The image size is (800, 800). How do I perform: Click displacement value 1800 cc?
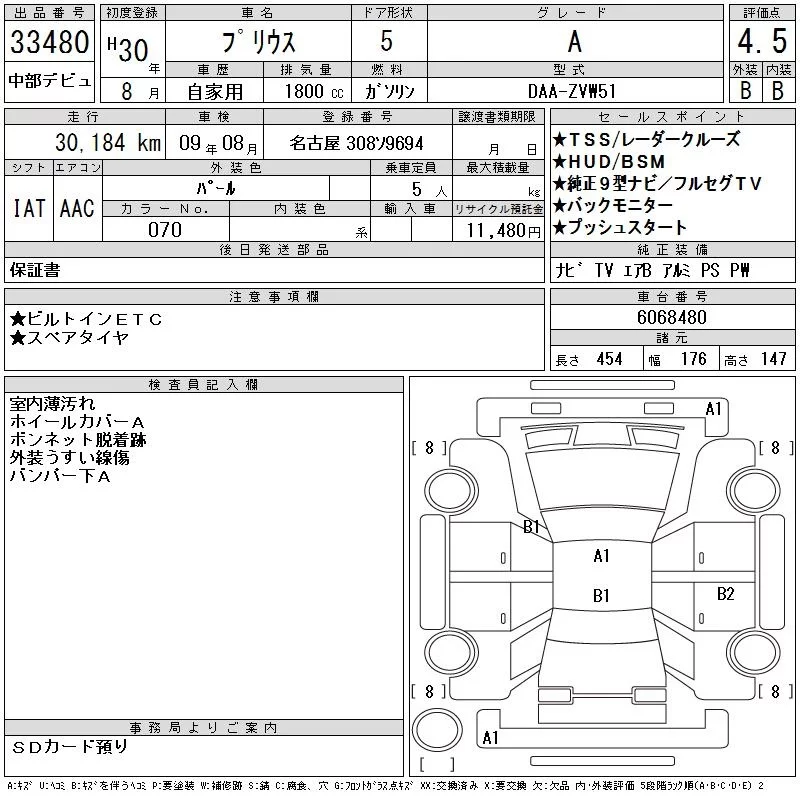pyautogui.click(x=314, y=91)
